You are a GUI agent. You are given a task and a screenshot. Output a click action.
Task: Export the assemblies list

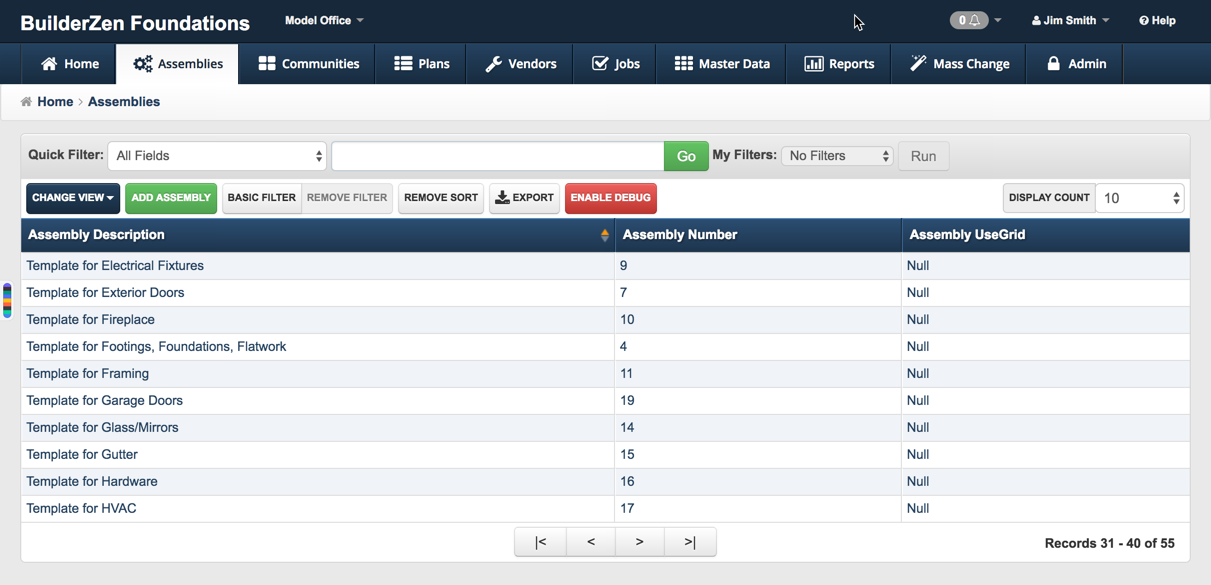[524, 198]
